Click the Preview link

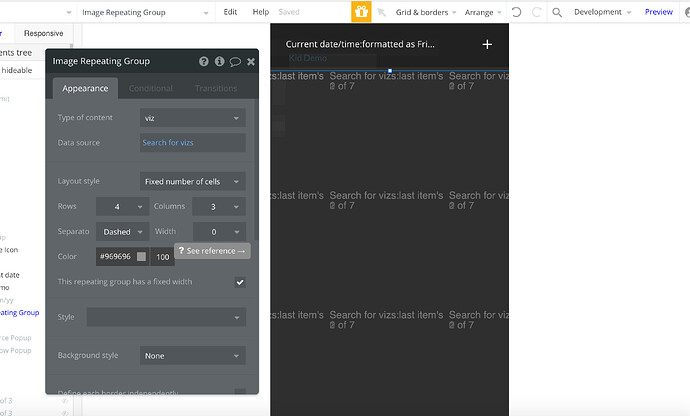pos(658,12)
